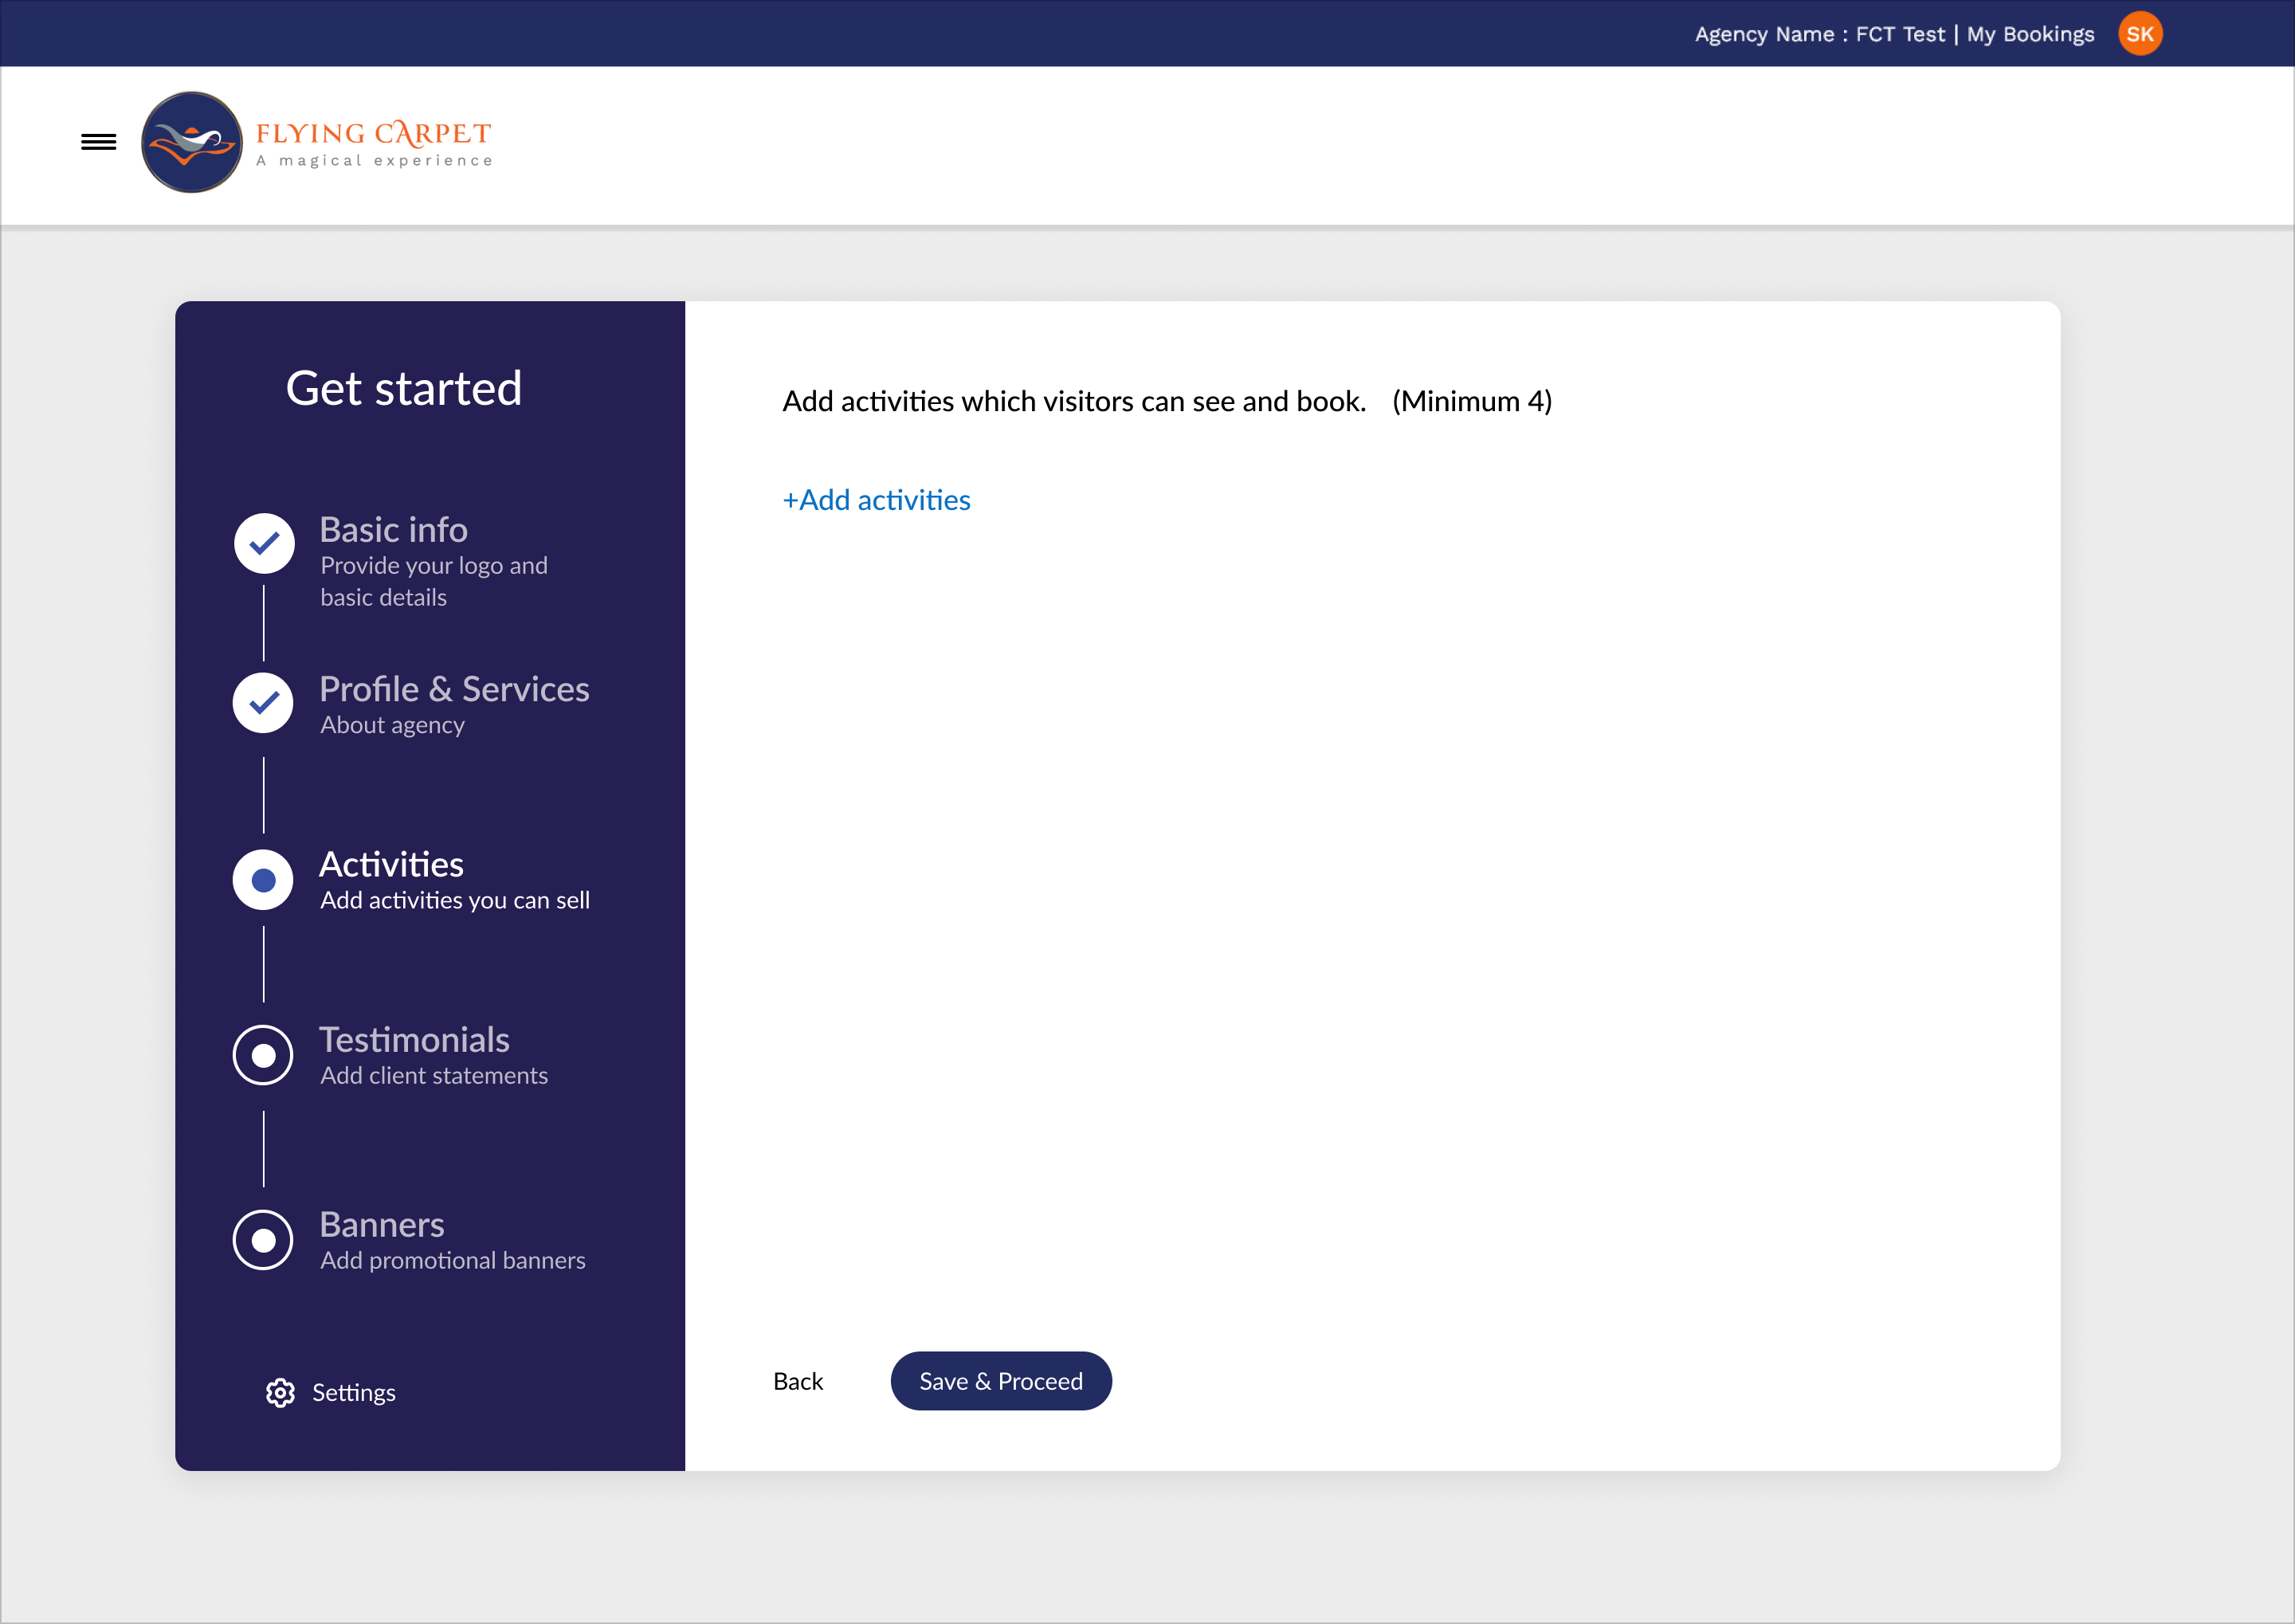The height and width of the screenshot is (1624, 2295).
Task: Click '(Minimum 4)' text
Action: [x=1472, y=401]
